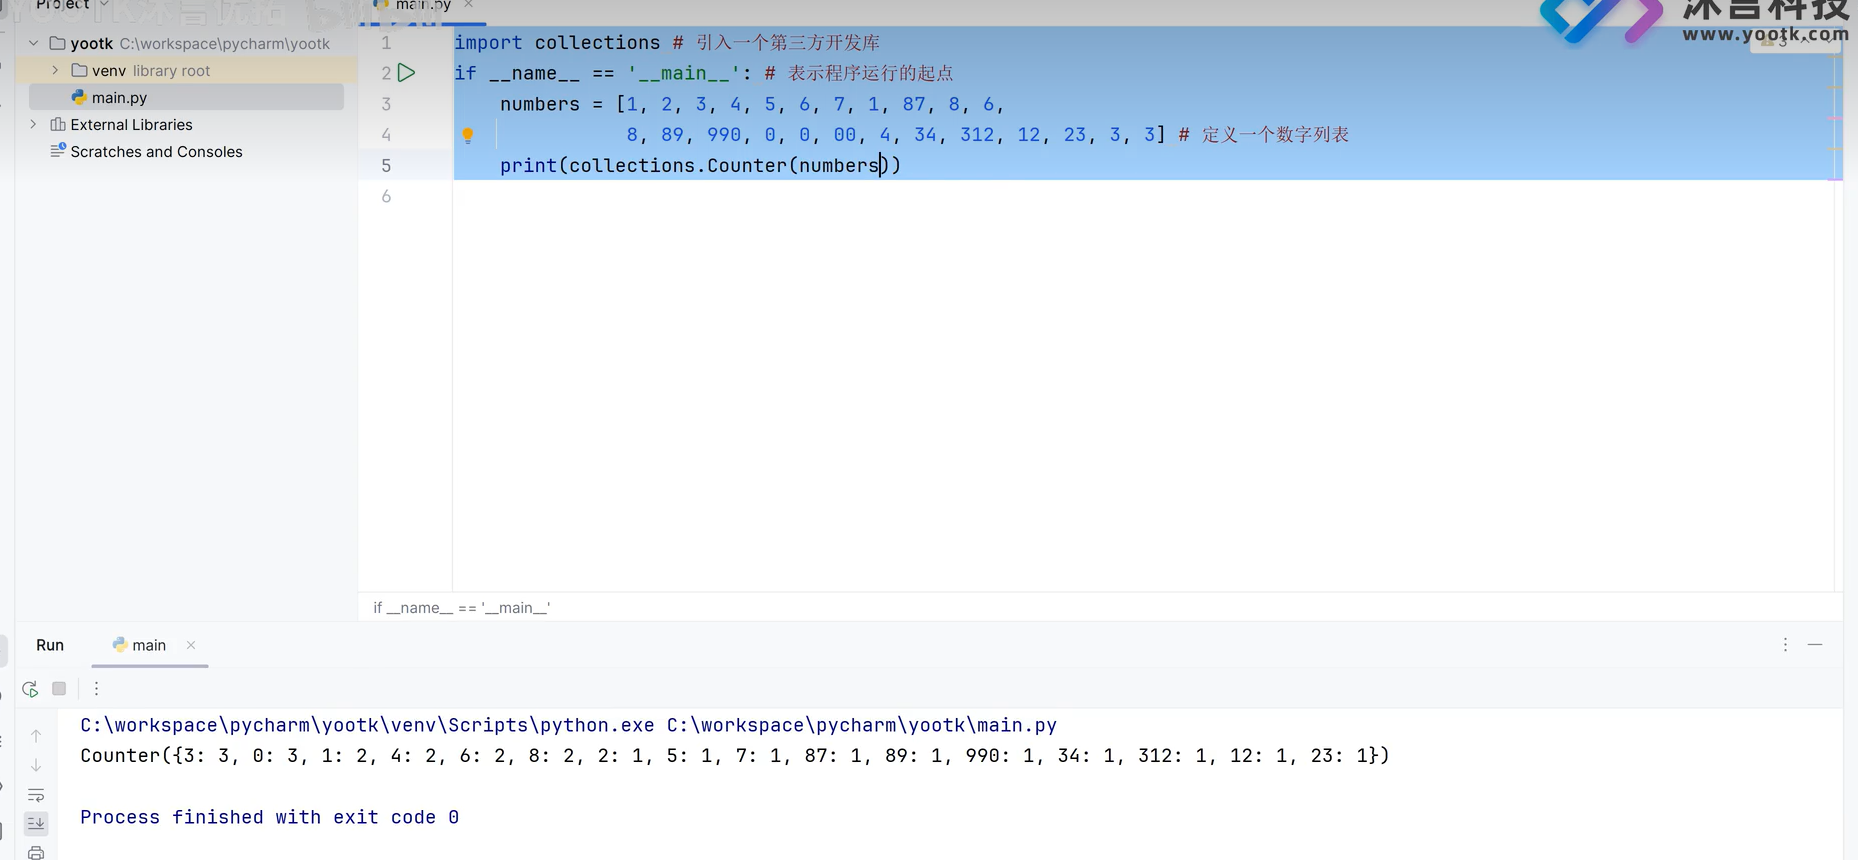Click line number 3 in the gutter

[x=386, y=104]
